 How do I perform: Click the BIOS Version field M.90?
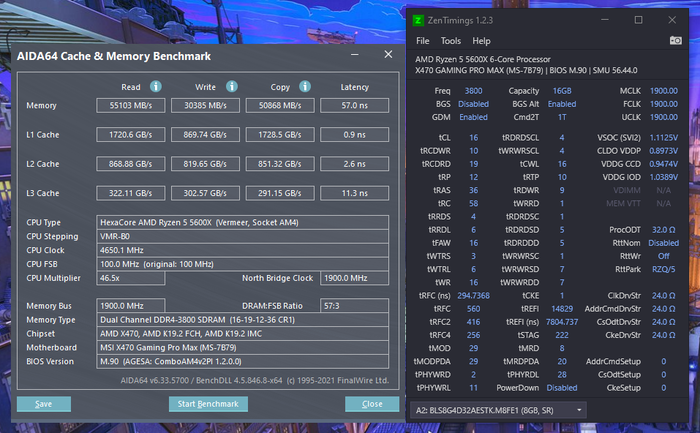coord(242,361)
